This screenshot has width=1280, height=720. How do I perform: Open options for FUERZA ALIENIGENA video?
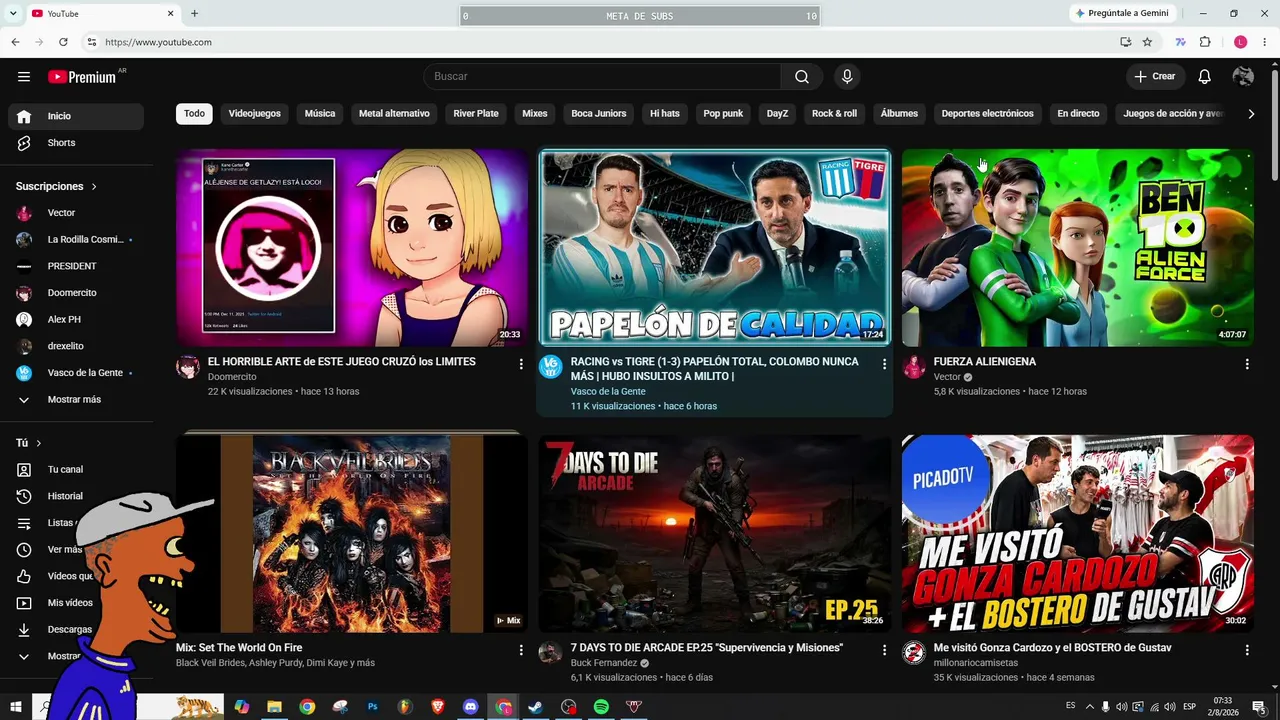coord(1247,364)
